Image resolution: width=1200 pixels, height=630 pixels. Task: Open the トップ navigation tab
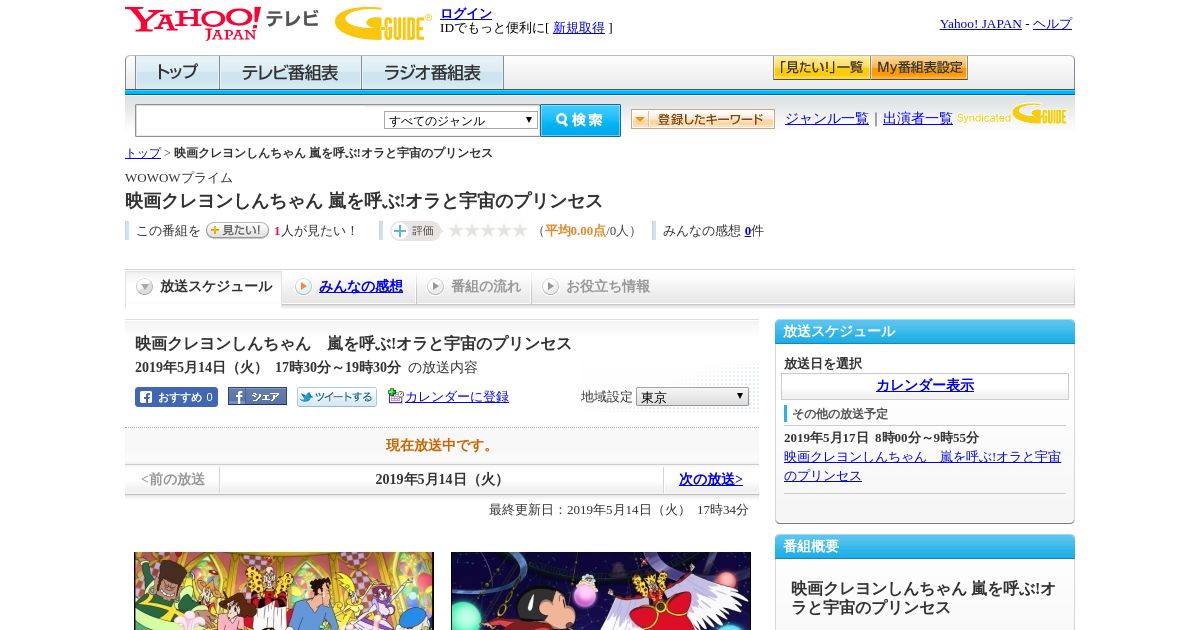point(177,73)
